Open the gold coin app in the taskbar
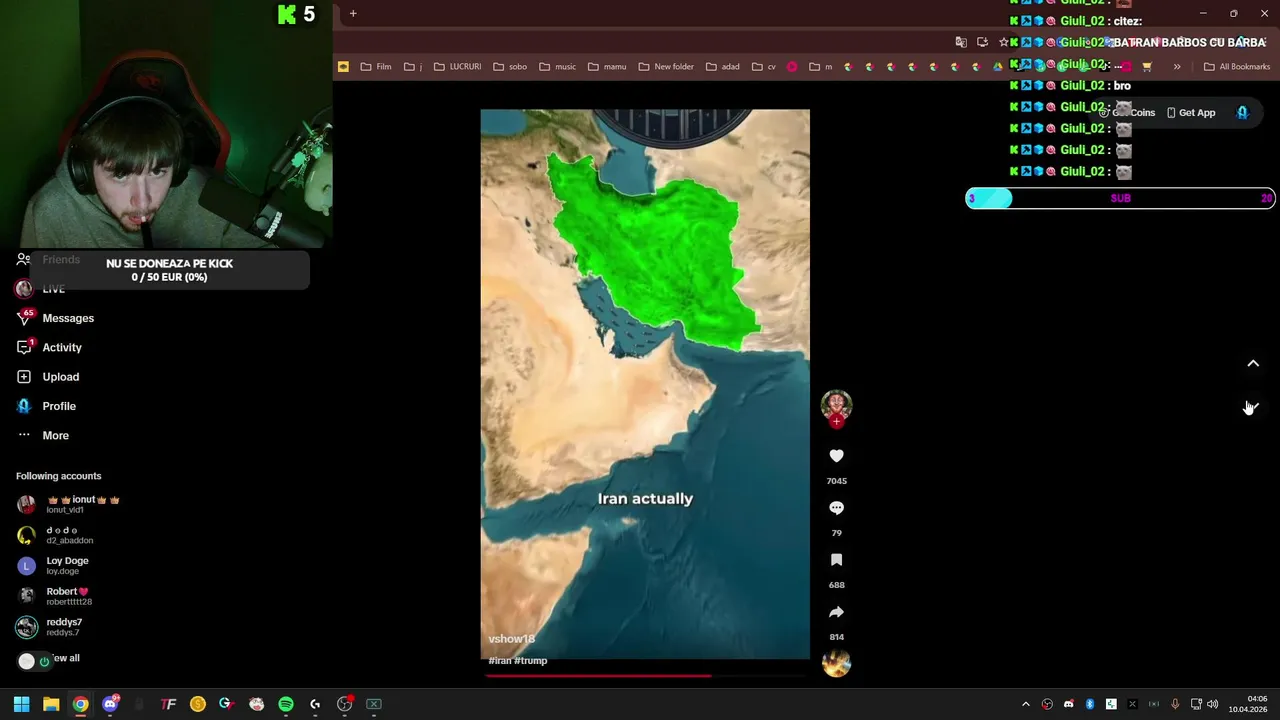The width and height of the screenshot is (1280, 720). [198, 704]
